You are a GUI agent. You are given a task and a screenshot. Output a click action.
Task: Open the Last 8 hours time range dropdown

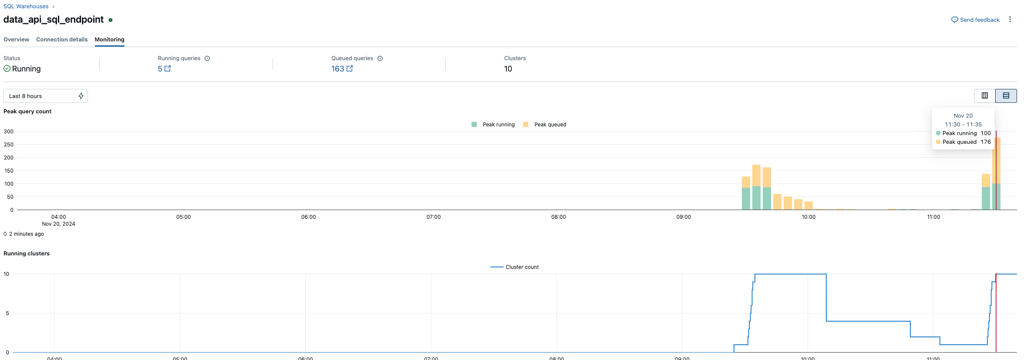pos(39,96)
